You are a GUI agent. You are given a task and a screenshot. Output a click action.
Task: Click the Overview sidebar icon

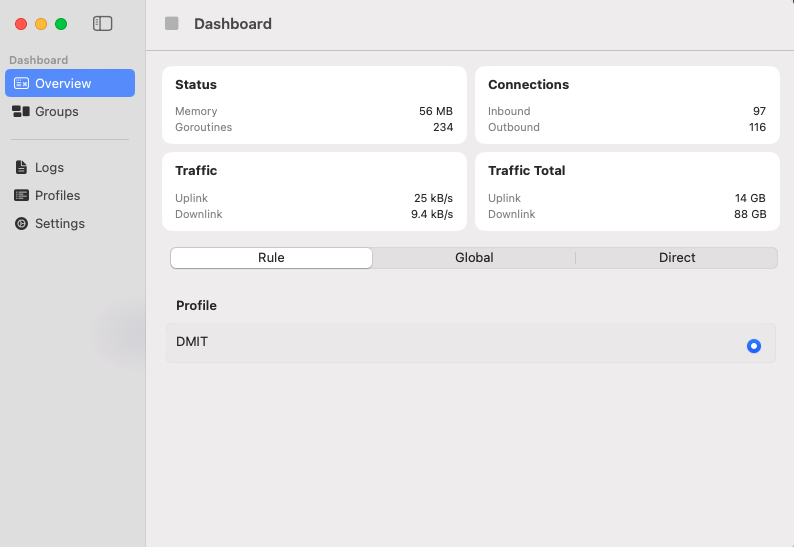(x=21, y=84)
